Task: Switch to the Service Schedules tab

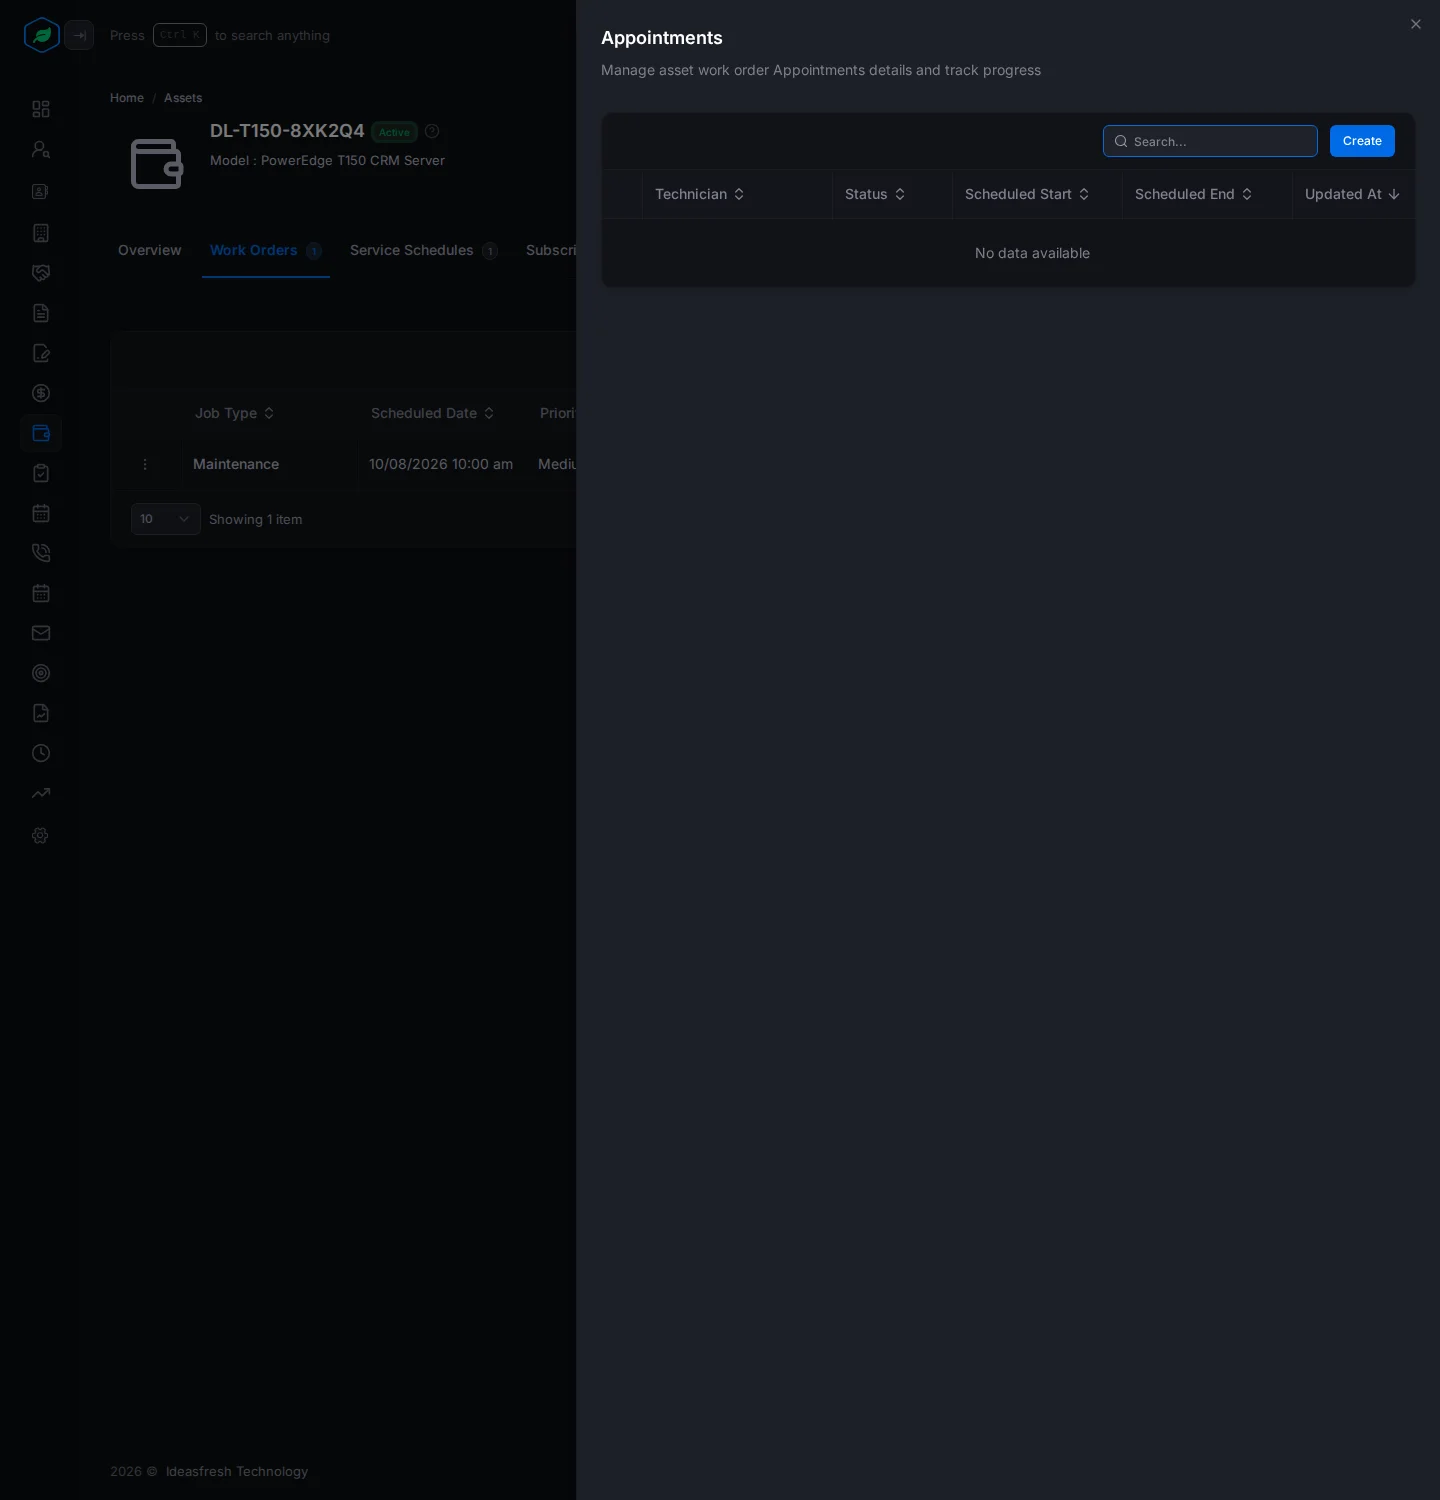Action: tap(424, 250)
